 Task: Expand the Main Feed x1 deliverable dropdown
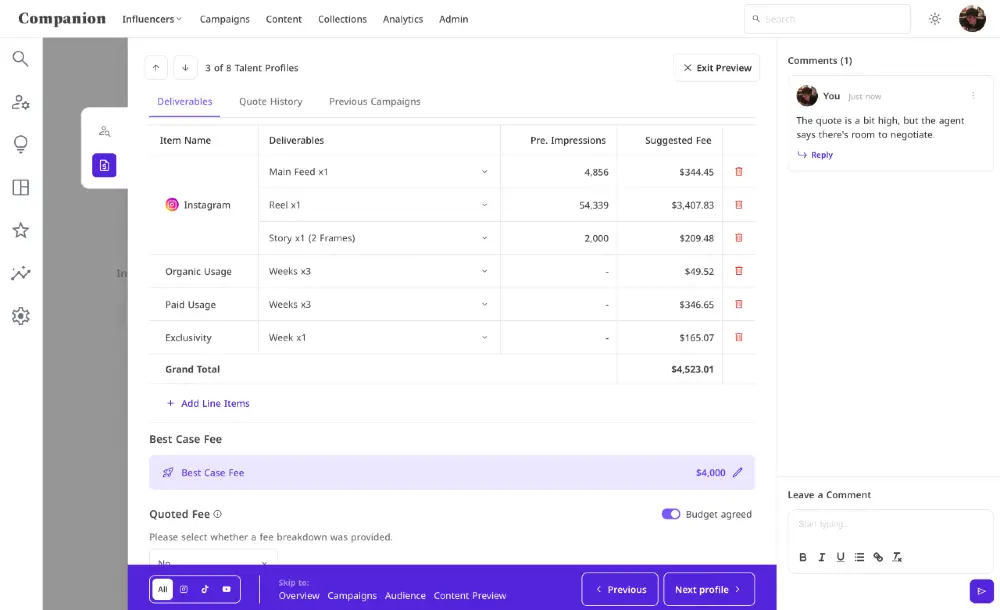tap(485, 172)
